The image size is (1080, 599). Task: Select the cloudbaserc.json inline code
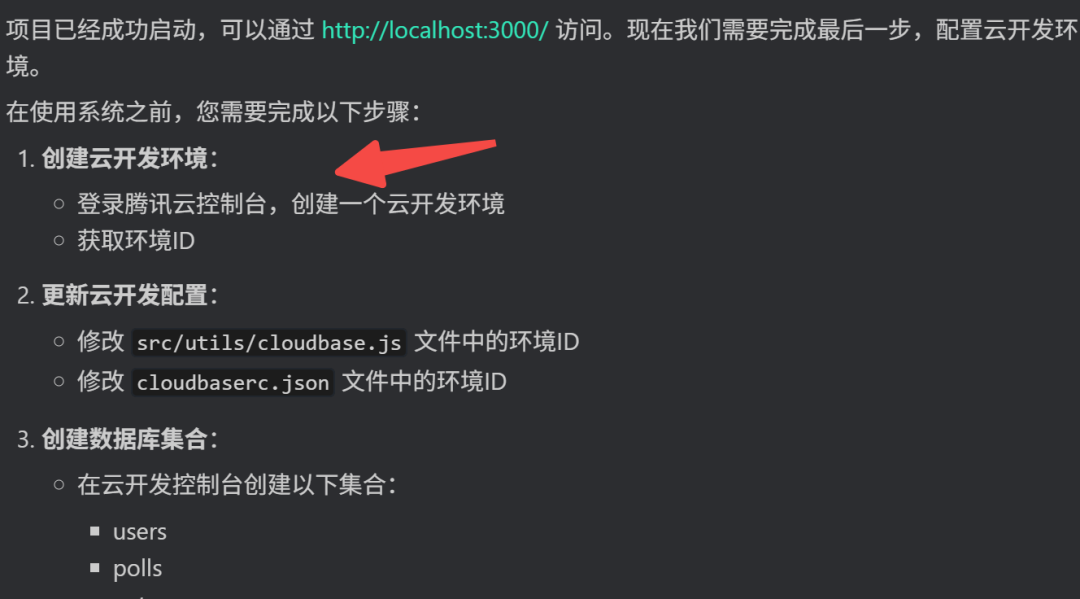233,382
